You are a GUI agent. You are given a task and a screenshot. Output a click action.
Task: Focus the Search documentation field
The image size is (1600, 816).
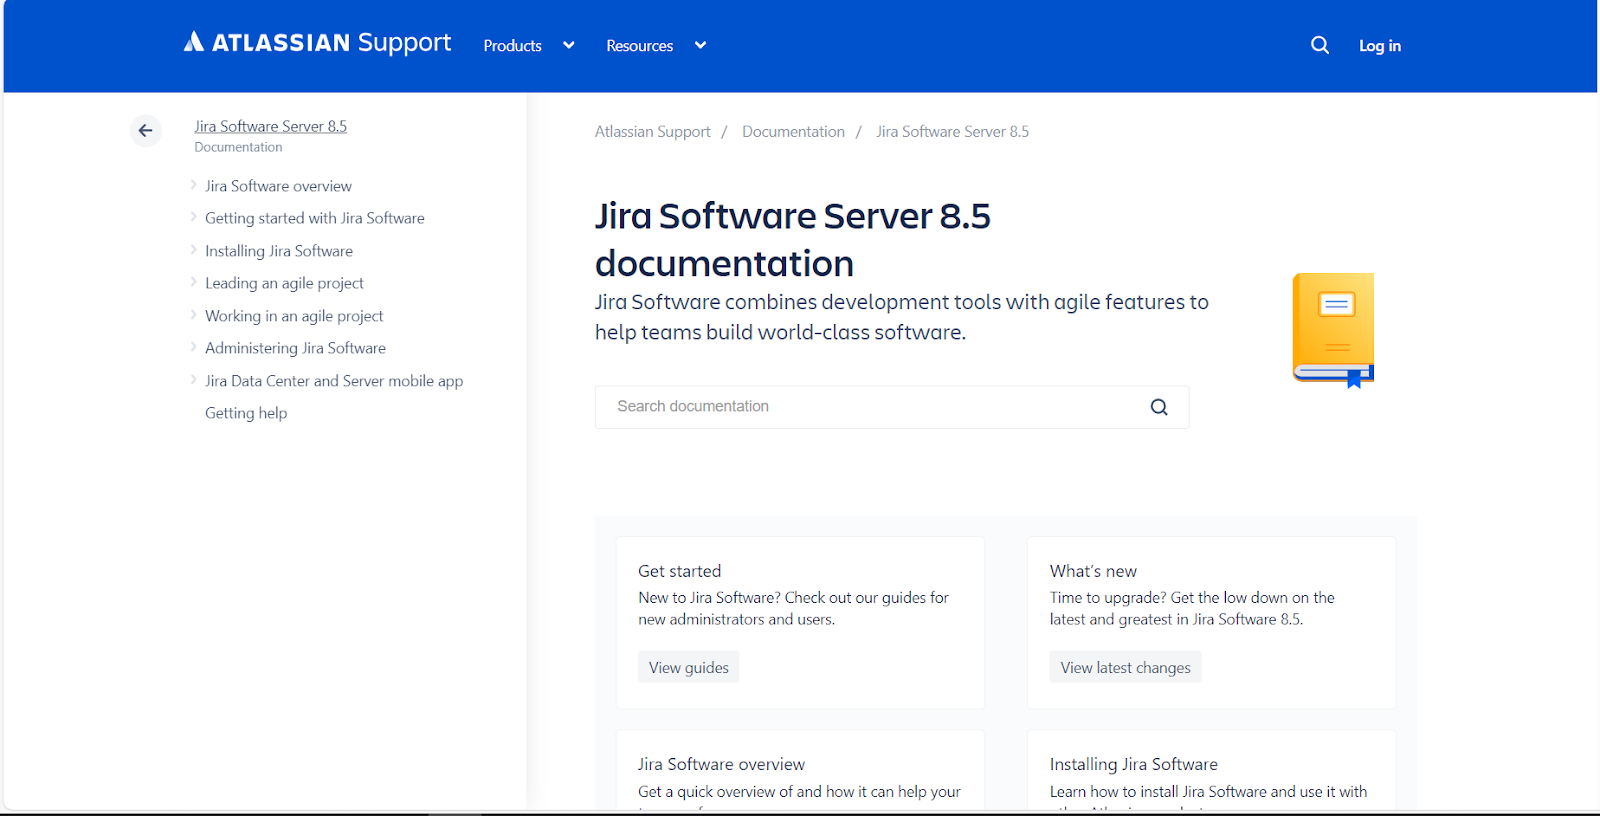tap(892, 407)
